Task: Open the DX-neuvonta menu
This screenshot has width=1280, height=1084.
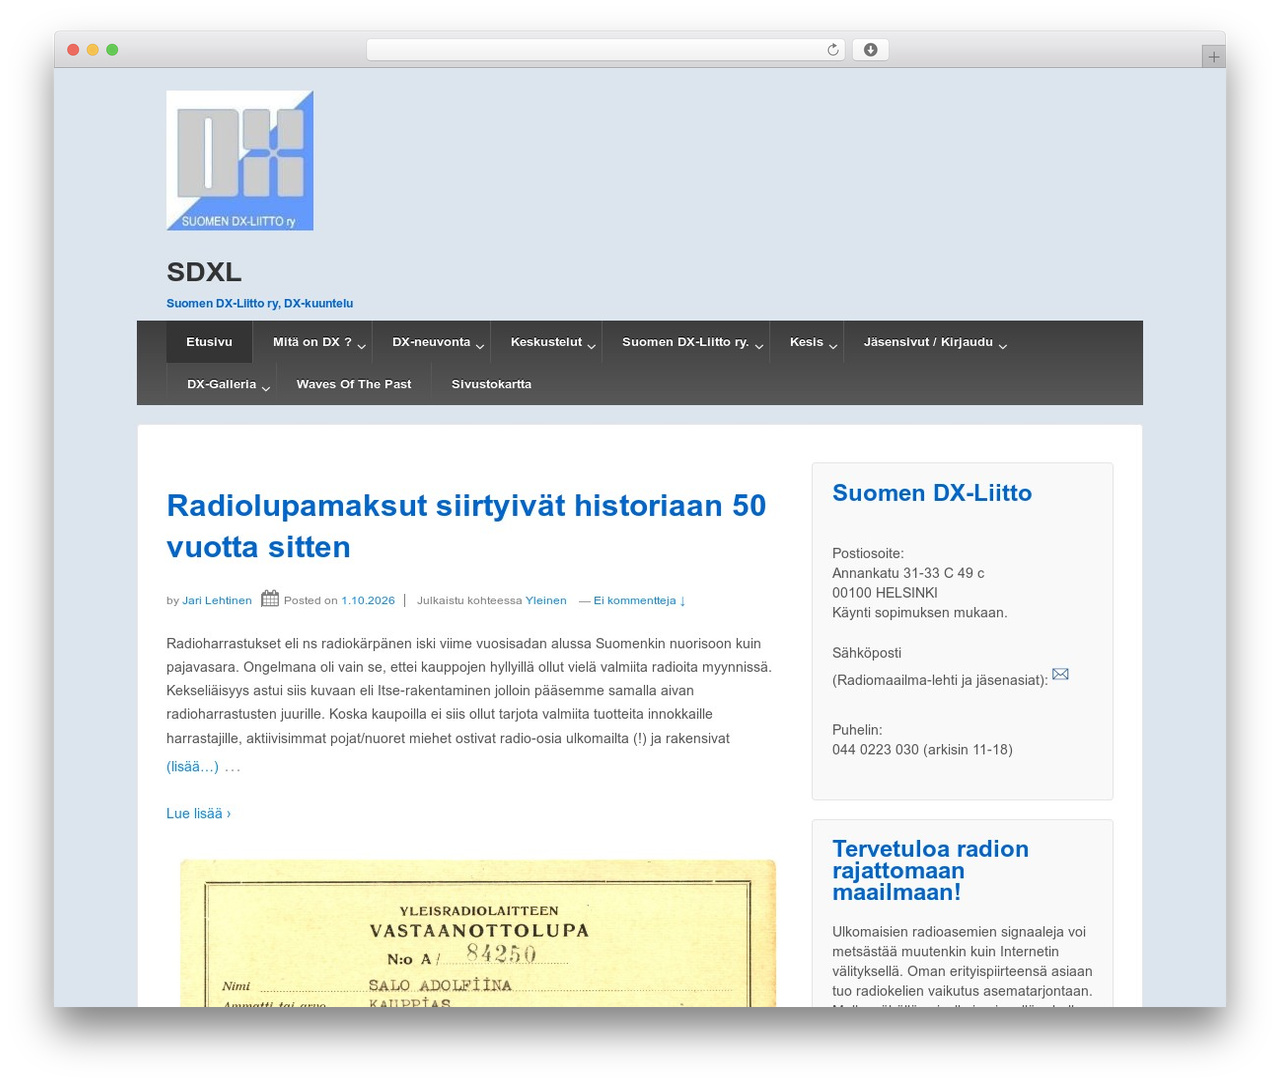Action: tap(431, 342)
